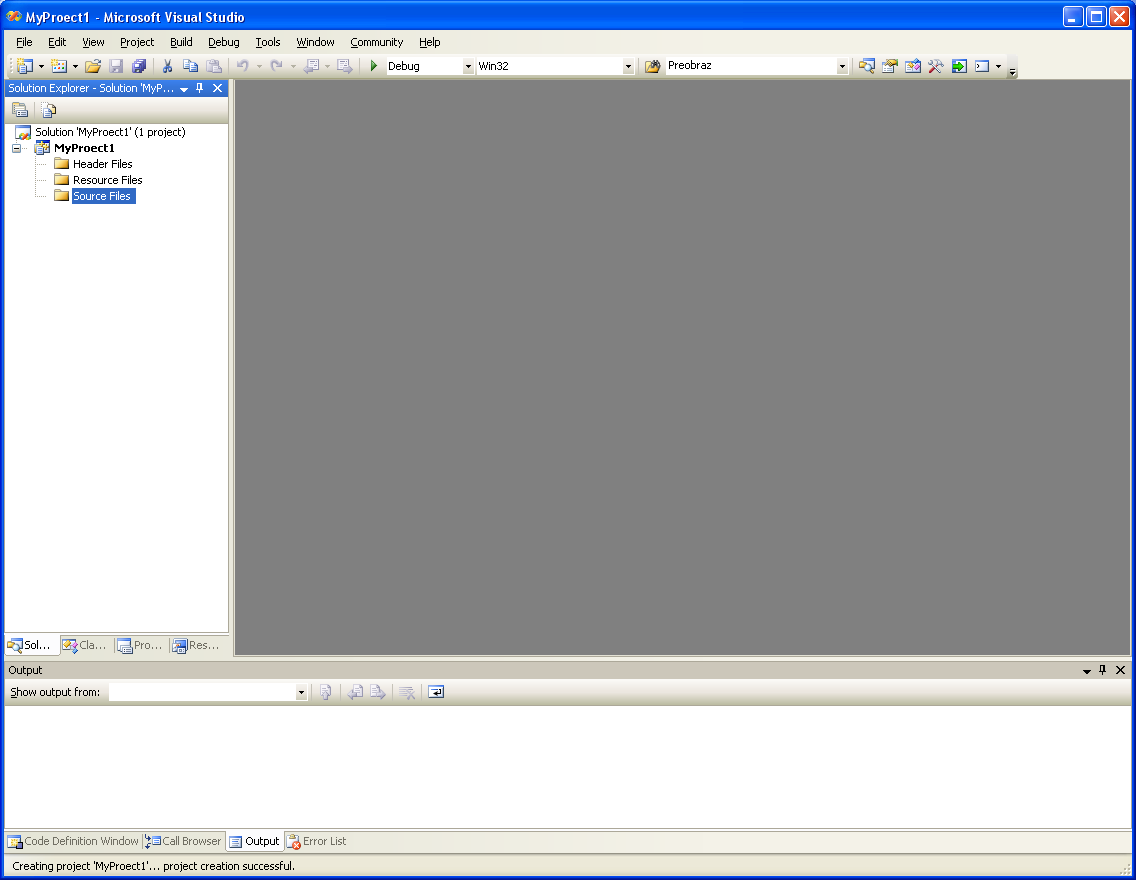Image resolution: width=1136 pixels, height=880 pixels.
Task: Switch to Class View tab
Action: click(x=85, y=645)
